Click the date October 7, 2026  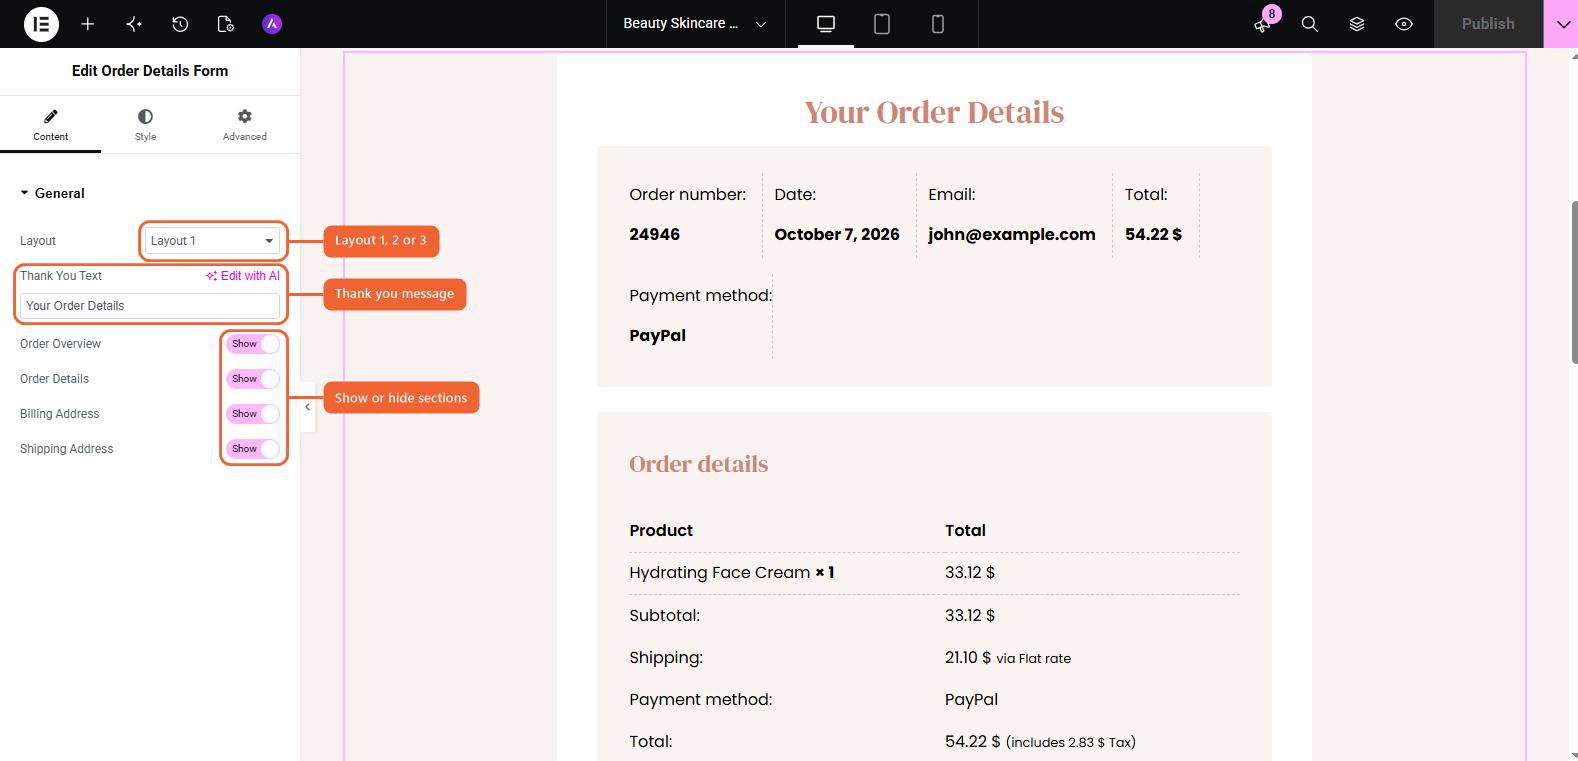pos(837,234)
